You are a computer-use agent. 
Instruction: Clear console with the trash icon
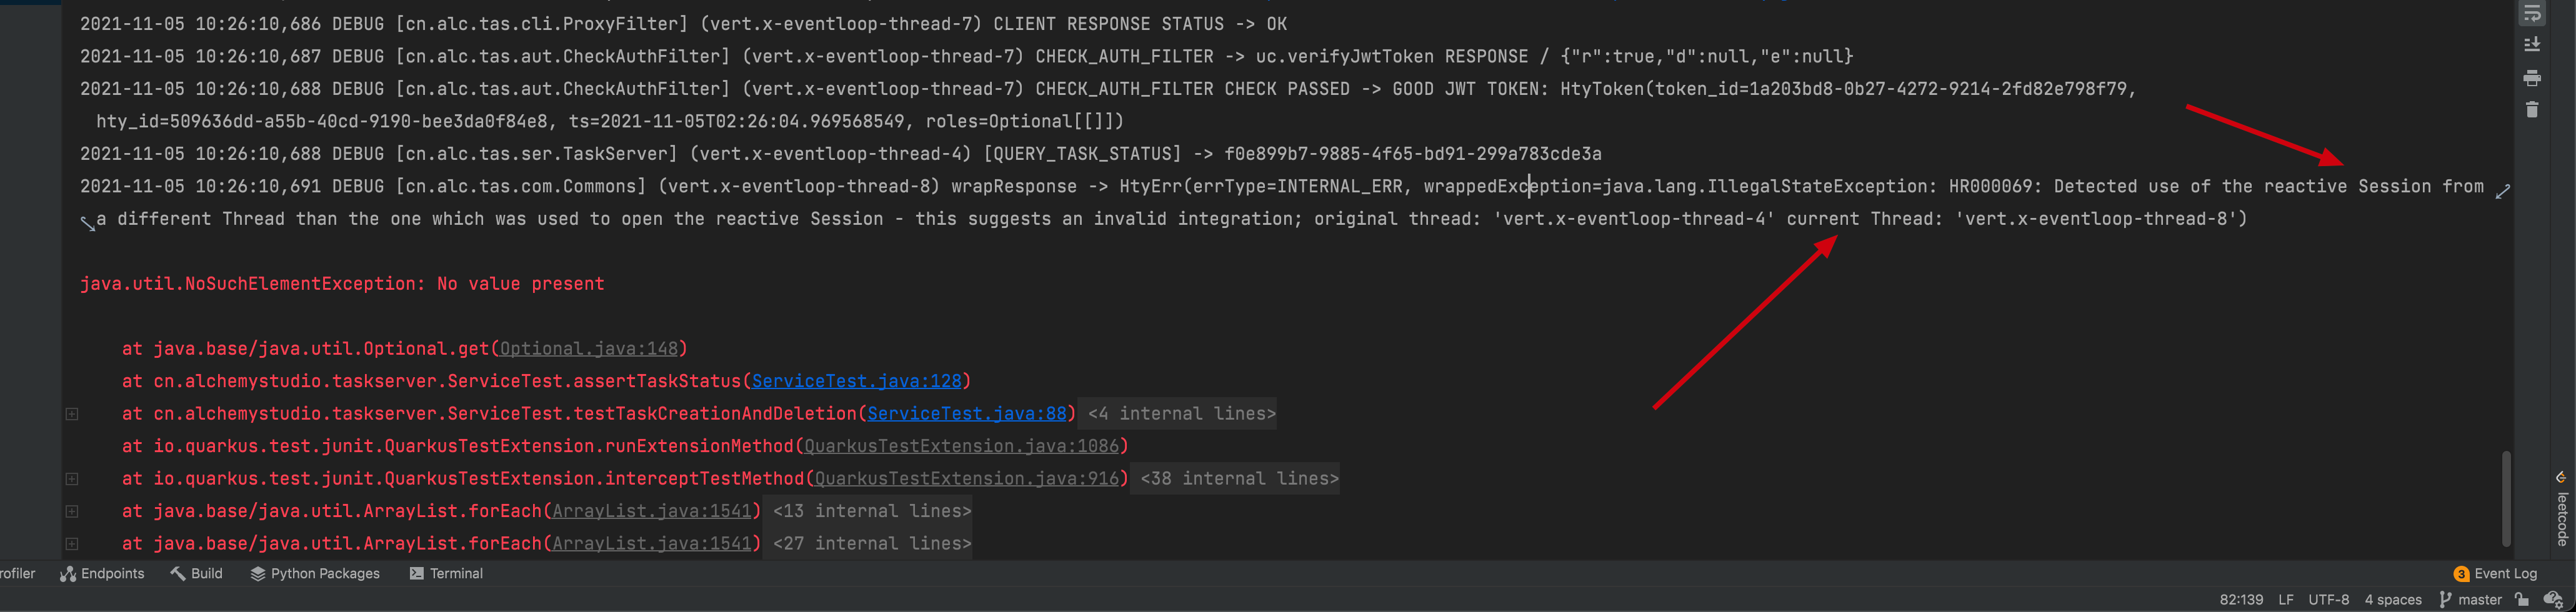click(x=2532, y=110)
